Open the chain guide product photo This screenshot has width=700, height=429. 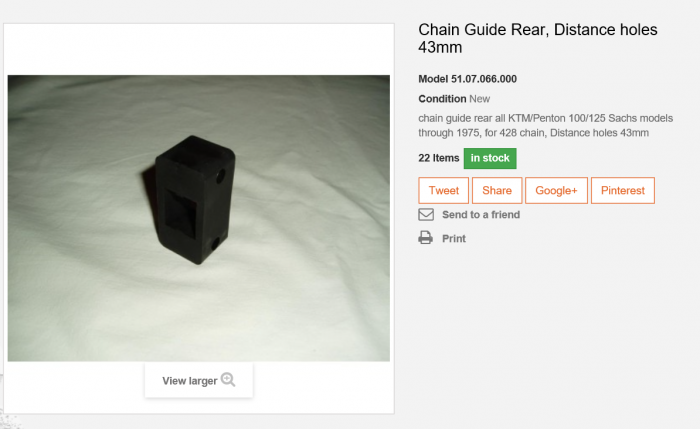pyautogui.click(x=199, y=218)
